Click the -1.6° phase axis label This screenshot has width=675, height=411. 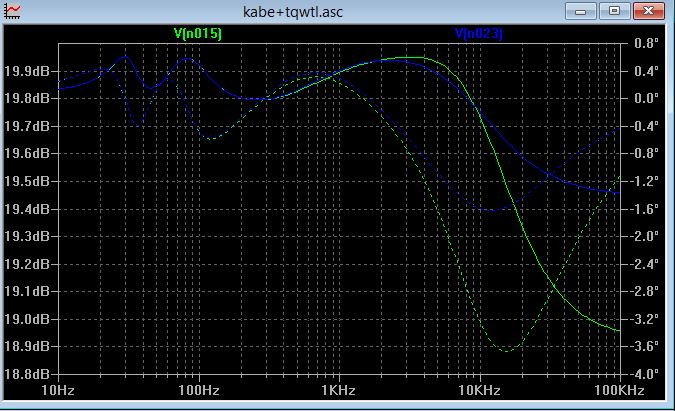643,209
